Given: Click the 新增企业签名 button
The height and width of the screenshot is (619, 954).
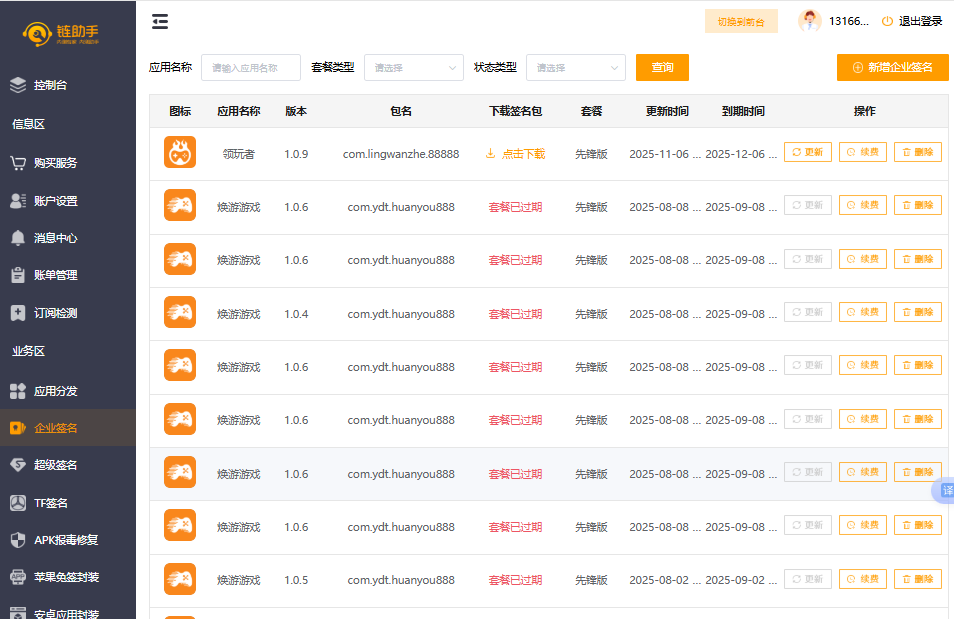Looking at the screenshot, I should click(892, 67).
